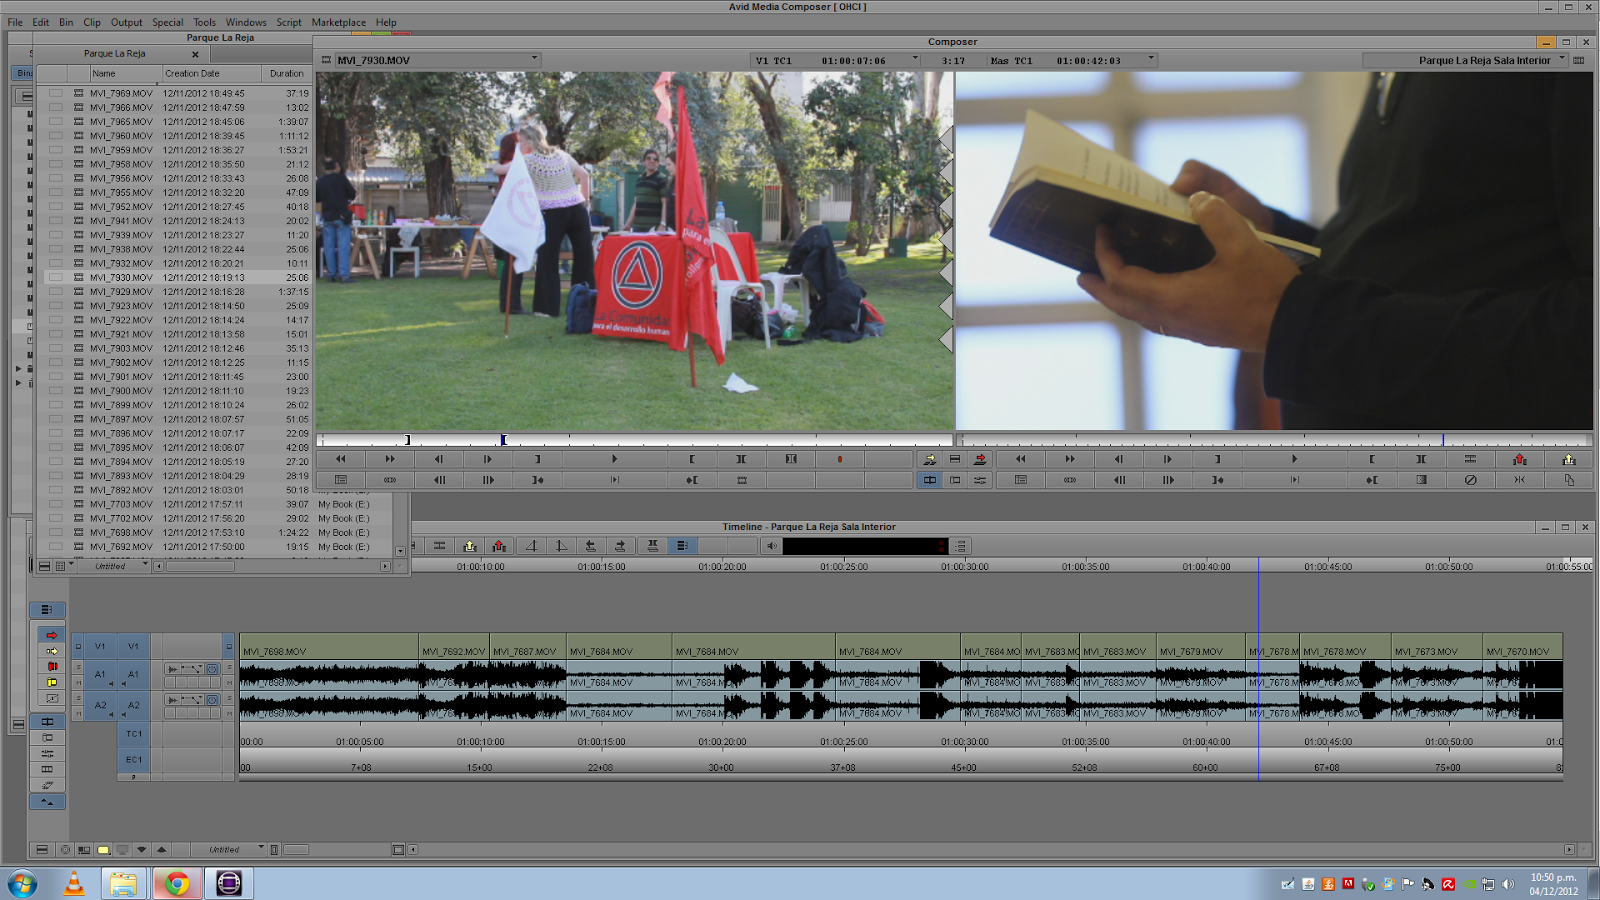
Task: Open the Mas TC1 record timecode dropdown
Action: pyautogui.click(x=1072, y=60)
